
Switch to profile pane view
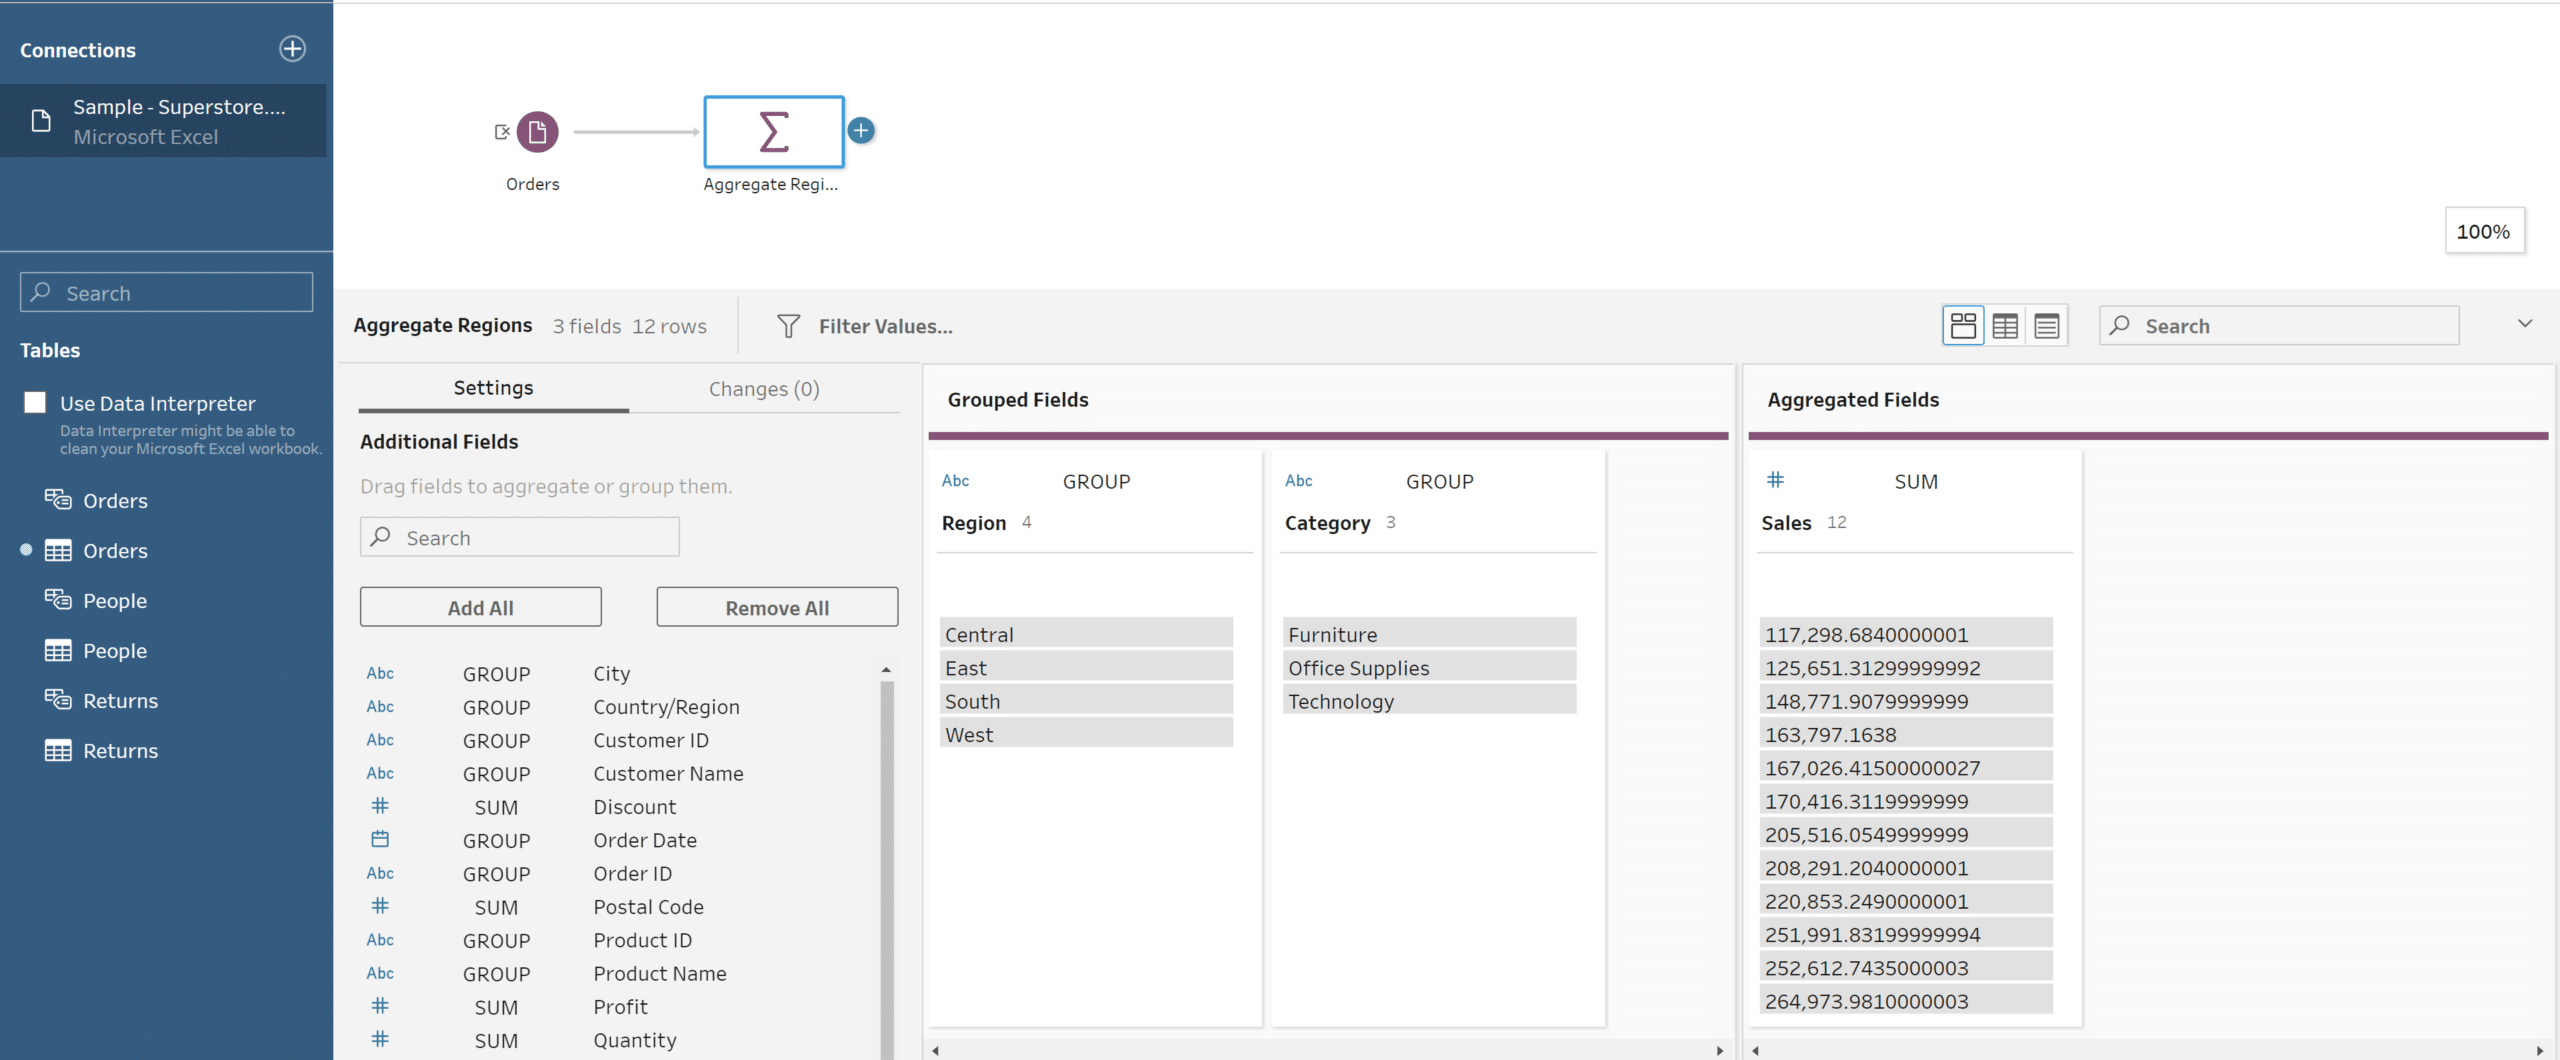click(1963, 325)
